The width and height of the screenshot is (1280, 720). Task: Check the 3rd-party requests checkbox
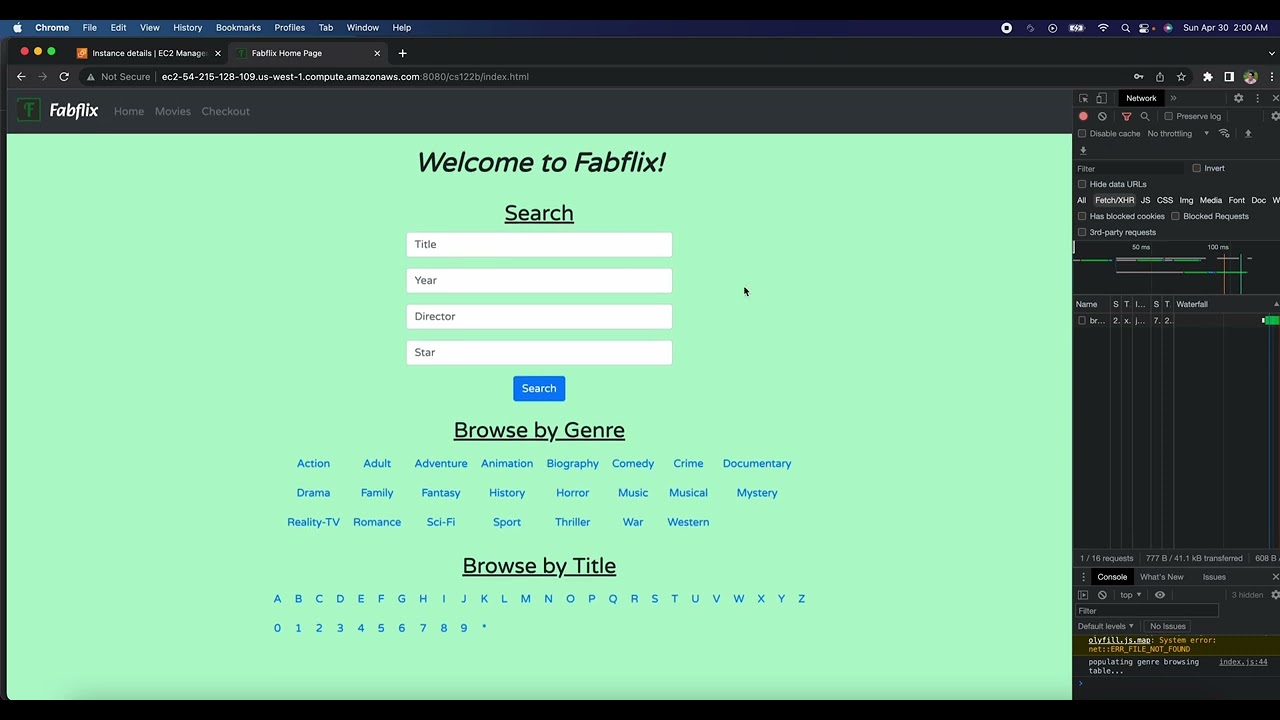[x=1082, y=232]
